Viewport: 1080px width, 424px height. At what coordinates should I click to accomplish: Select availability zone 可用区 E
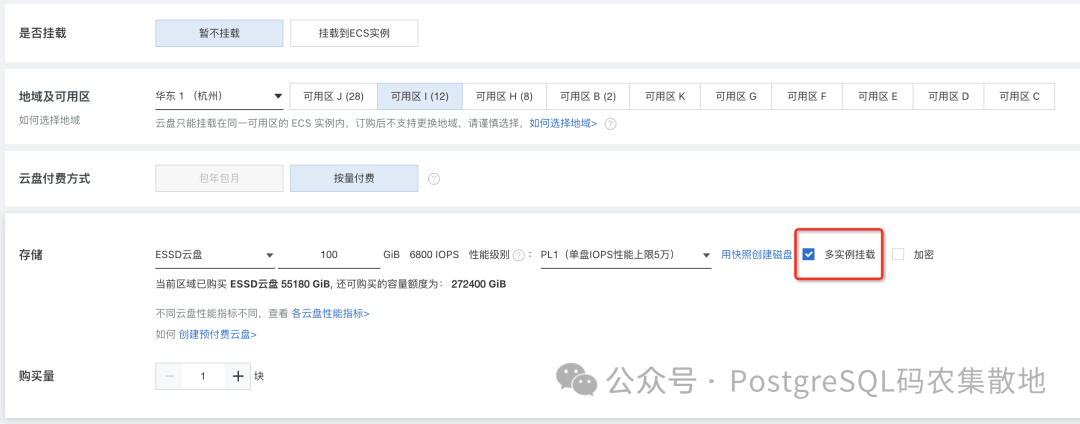878,96
